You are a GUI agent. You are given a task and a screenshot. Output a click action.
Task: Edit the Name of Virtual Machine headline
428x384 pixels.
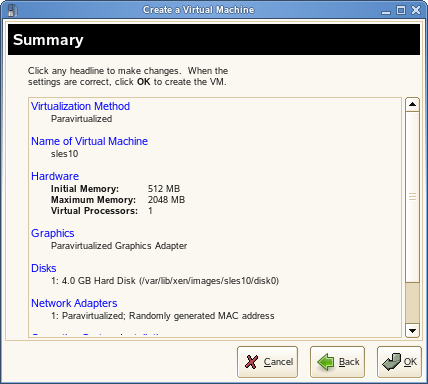pyautogui.click(x=89, y=141)
